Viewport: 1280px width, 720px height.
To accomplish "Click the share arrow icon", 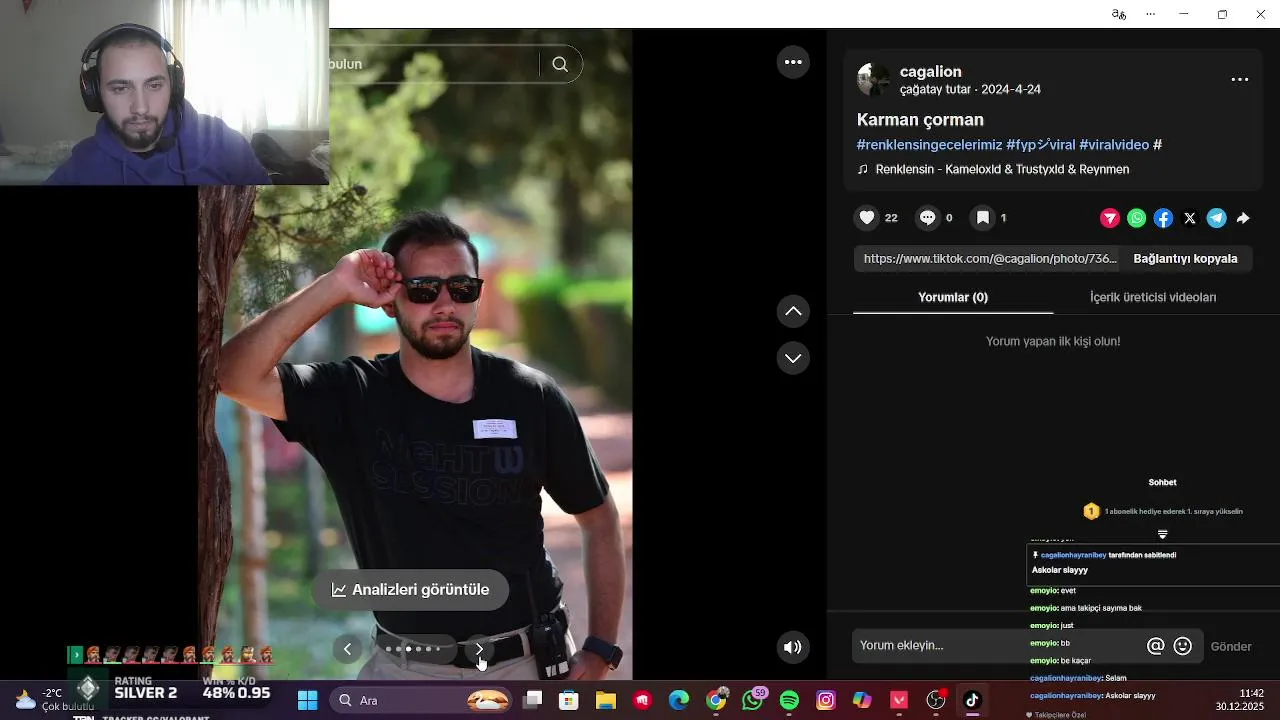I will click(1243, 218).
